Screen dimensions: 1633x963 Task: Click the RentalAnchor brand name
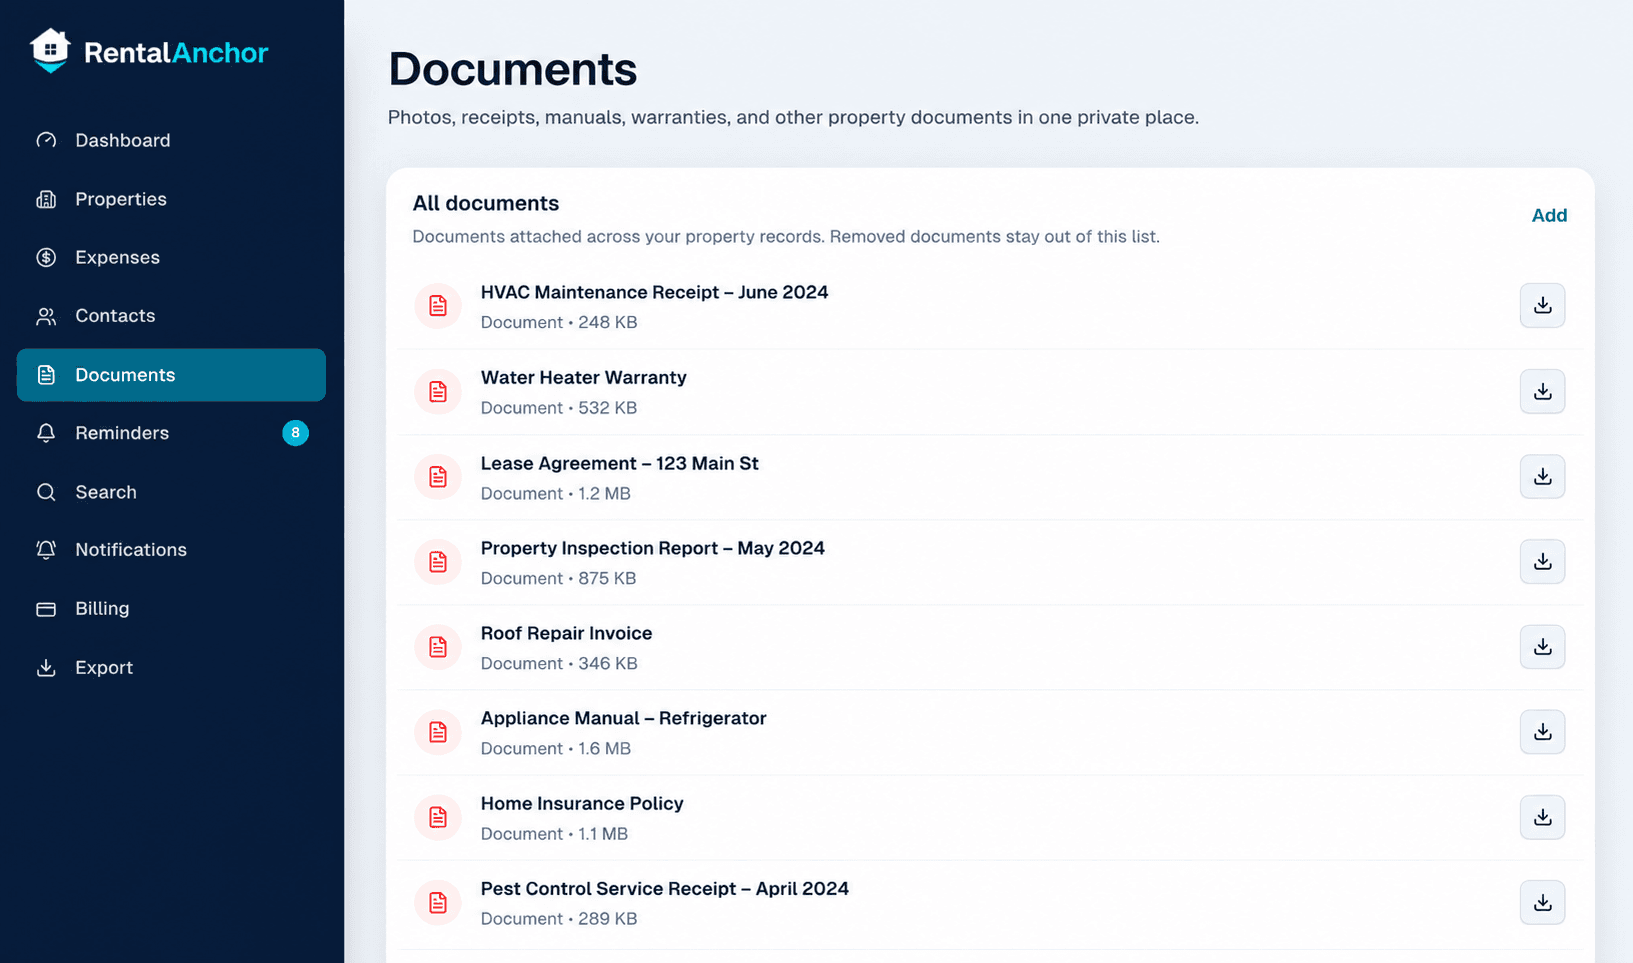tap(176, 53)
